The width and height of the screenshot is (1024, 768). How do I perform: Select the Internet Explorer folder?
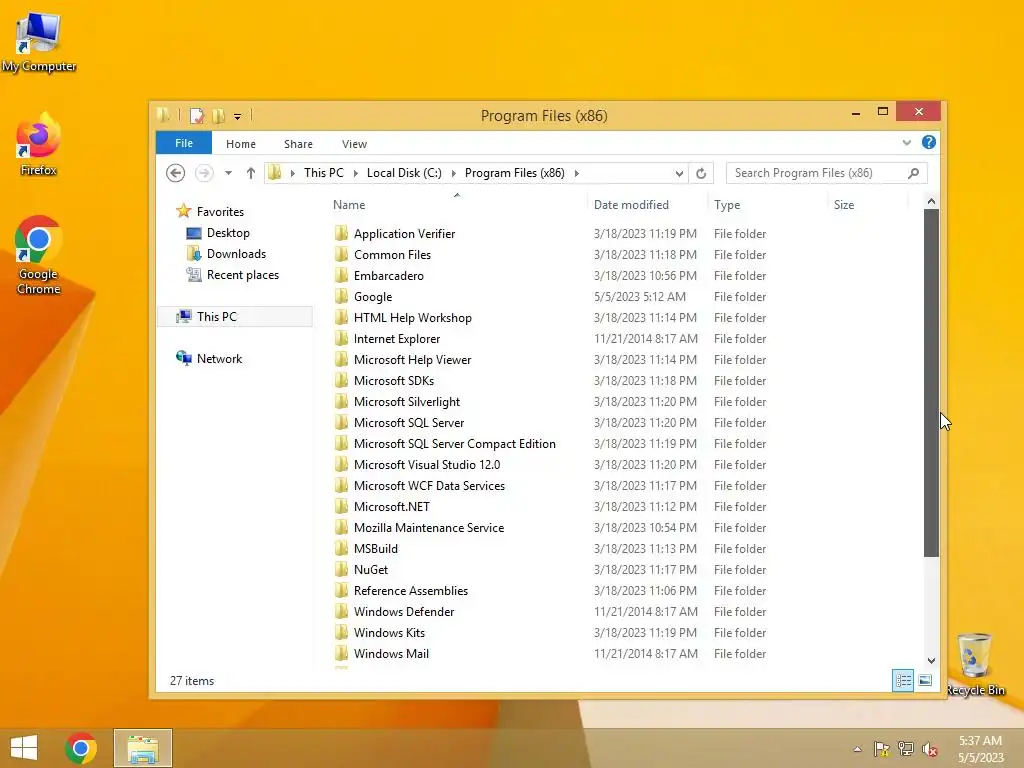coord(396,339)
